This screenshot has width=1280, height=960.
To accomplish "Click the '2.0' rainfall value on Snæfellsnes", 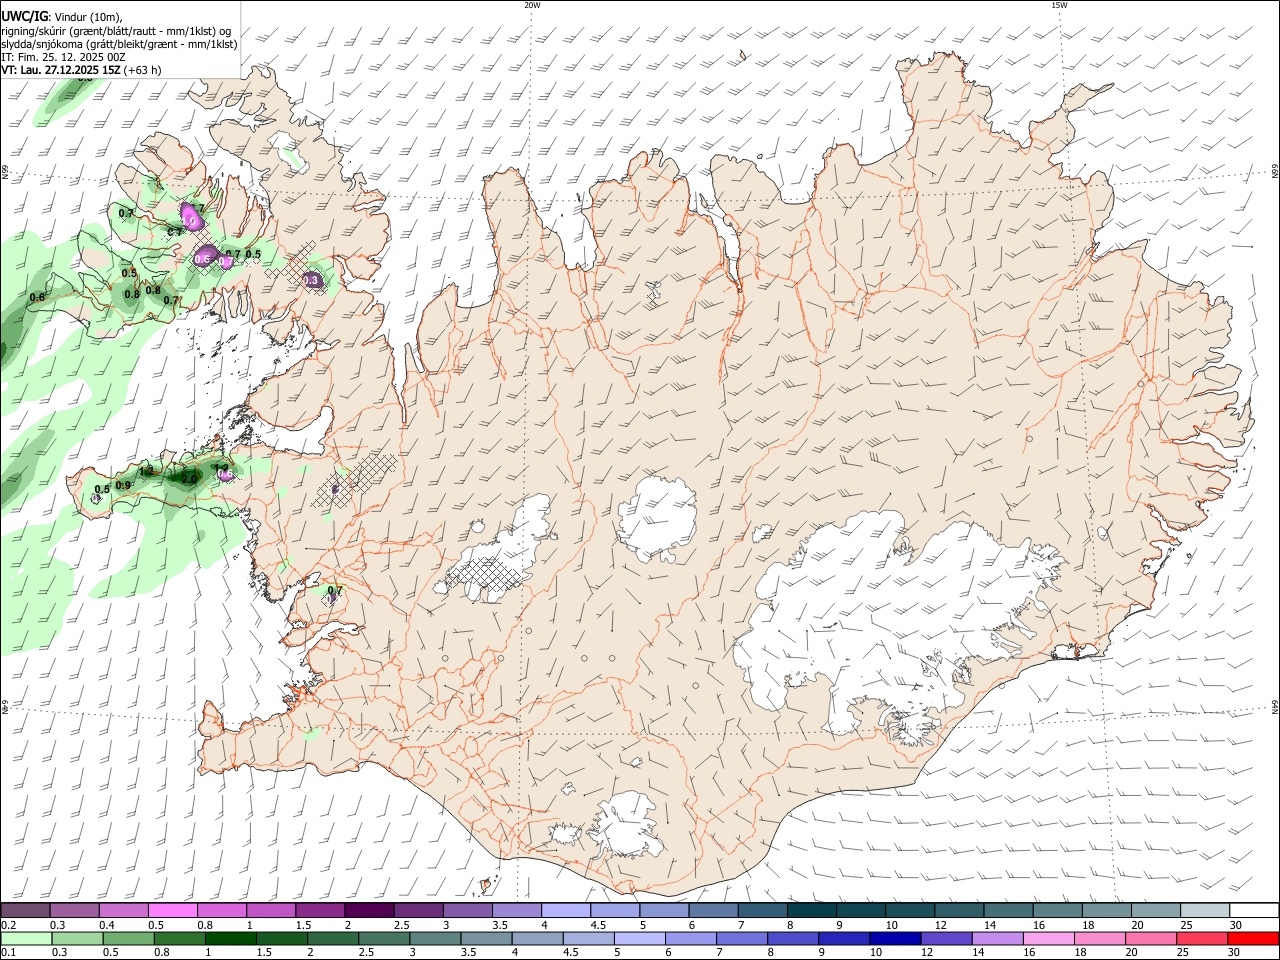I will pos(188,479).
